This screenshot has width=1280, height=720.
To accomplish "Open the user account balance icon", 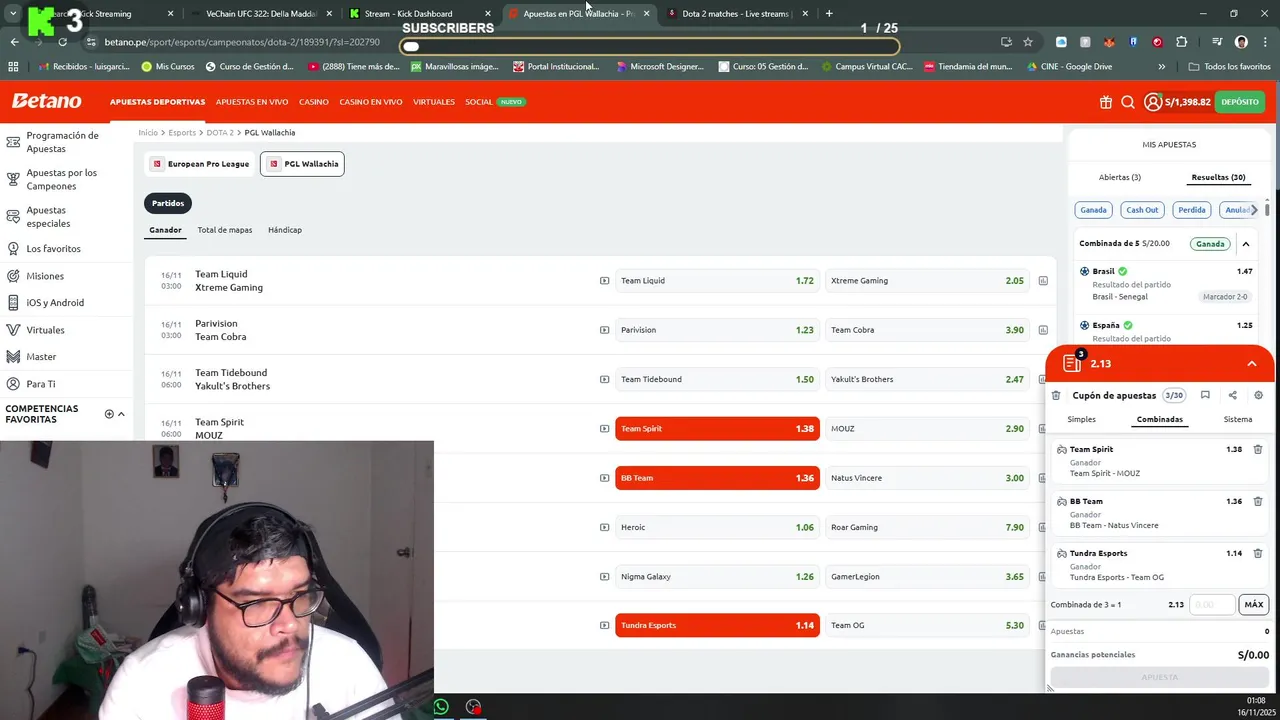I will (1153, 102).
